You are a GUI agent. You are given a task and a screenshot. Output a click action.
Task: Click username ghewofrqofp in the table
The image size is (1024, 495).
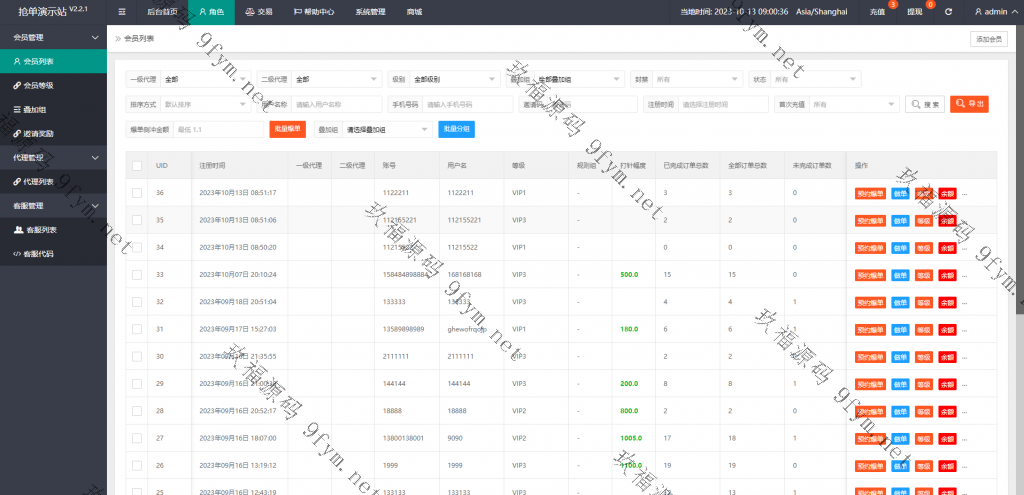coord(467,329)
